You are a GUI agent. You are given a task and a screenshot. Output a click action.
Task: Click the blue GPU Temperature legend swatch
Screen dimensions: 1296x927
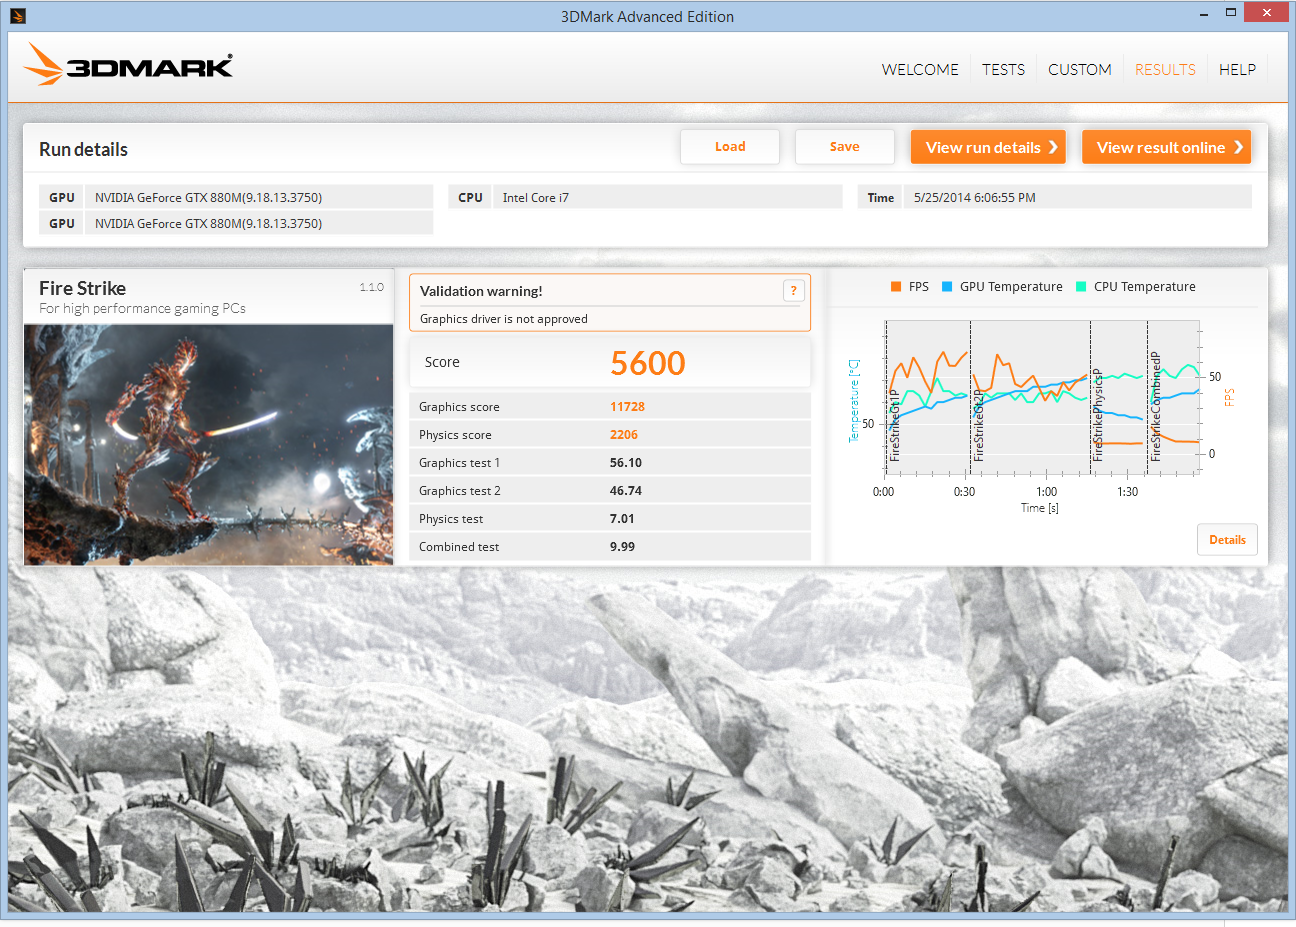947,287
